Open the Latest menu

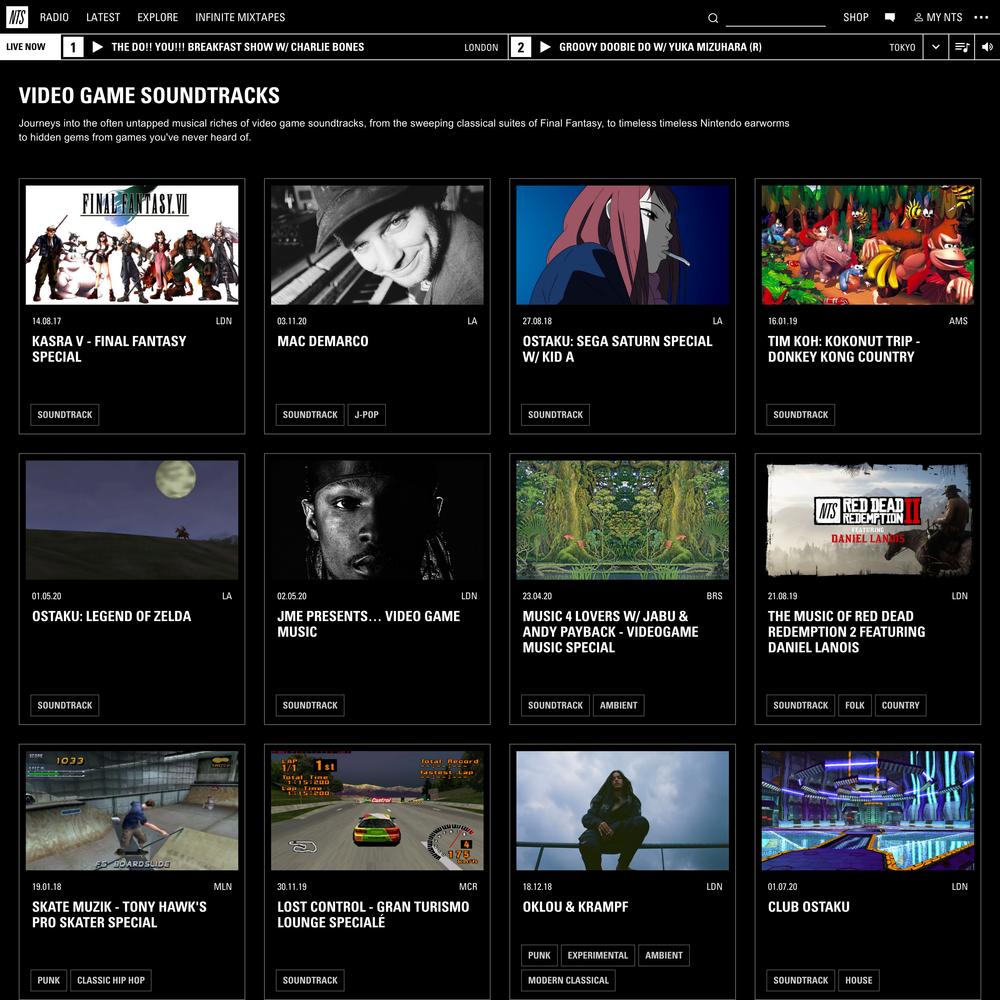(x=103, y=17)
